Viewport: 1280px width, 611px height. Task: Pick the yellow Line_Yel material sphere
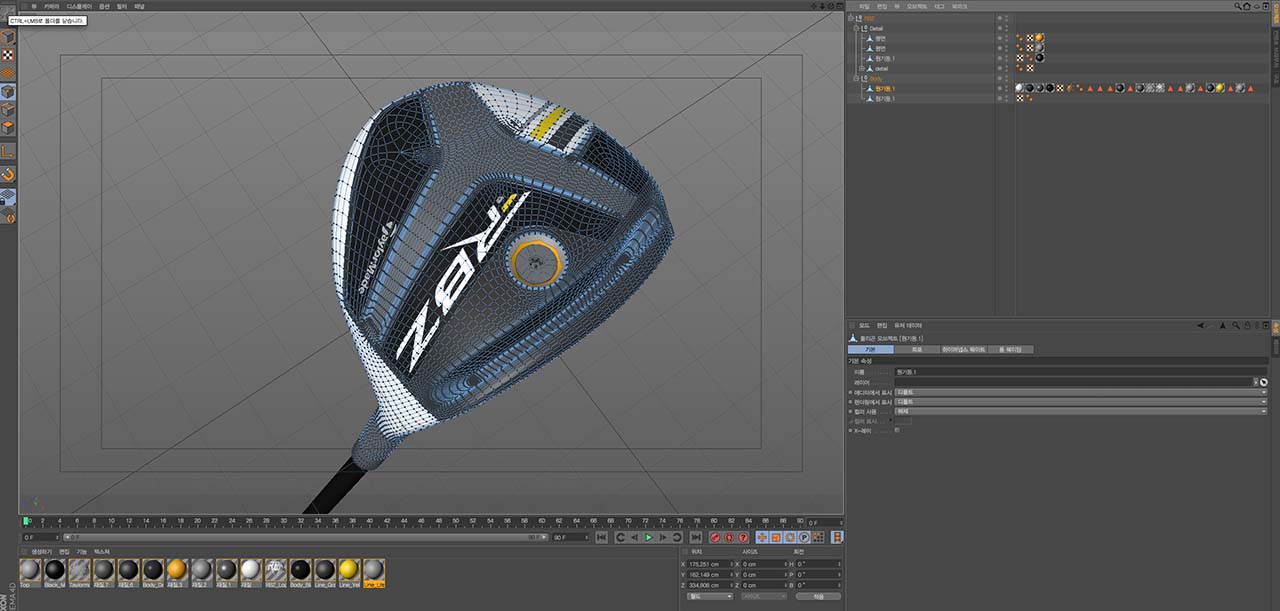[349, 570]
